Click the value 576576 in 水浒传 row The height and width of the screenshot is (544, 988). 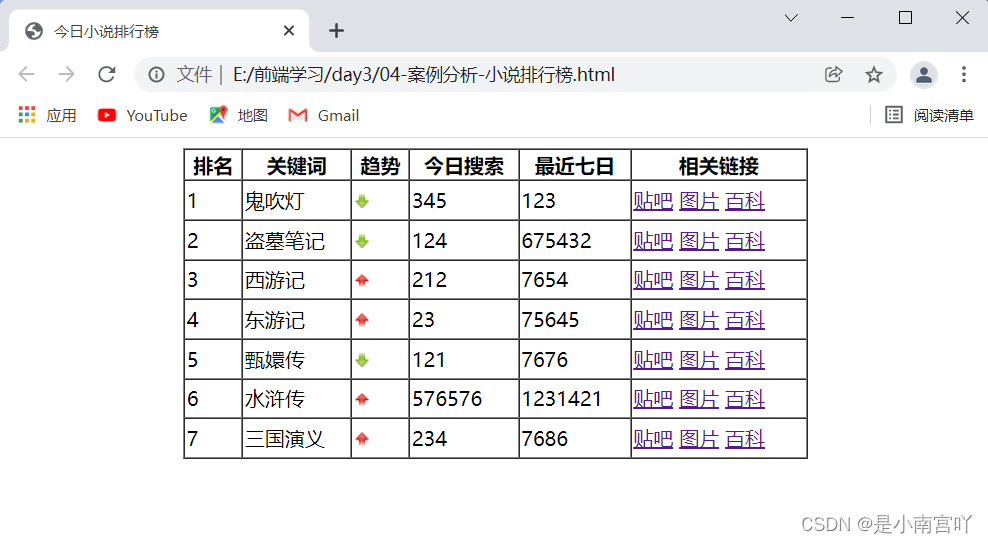click(447, 399)
